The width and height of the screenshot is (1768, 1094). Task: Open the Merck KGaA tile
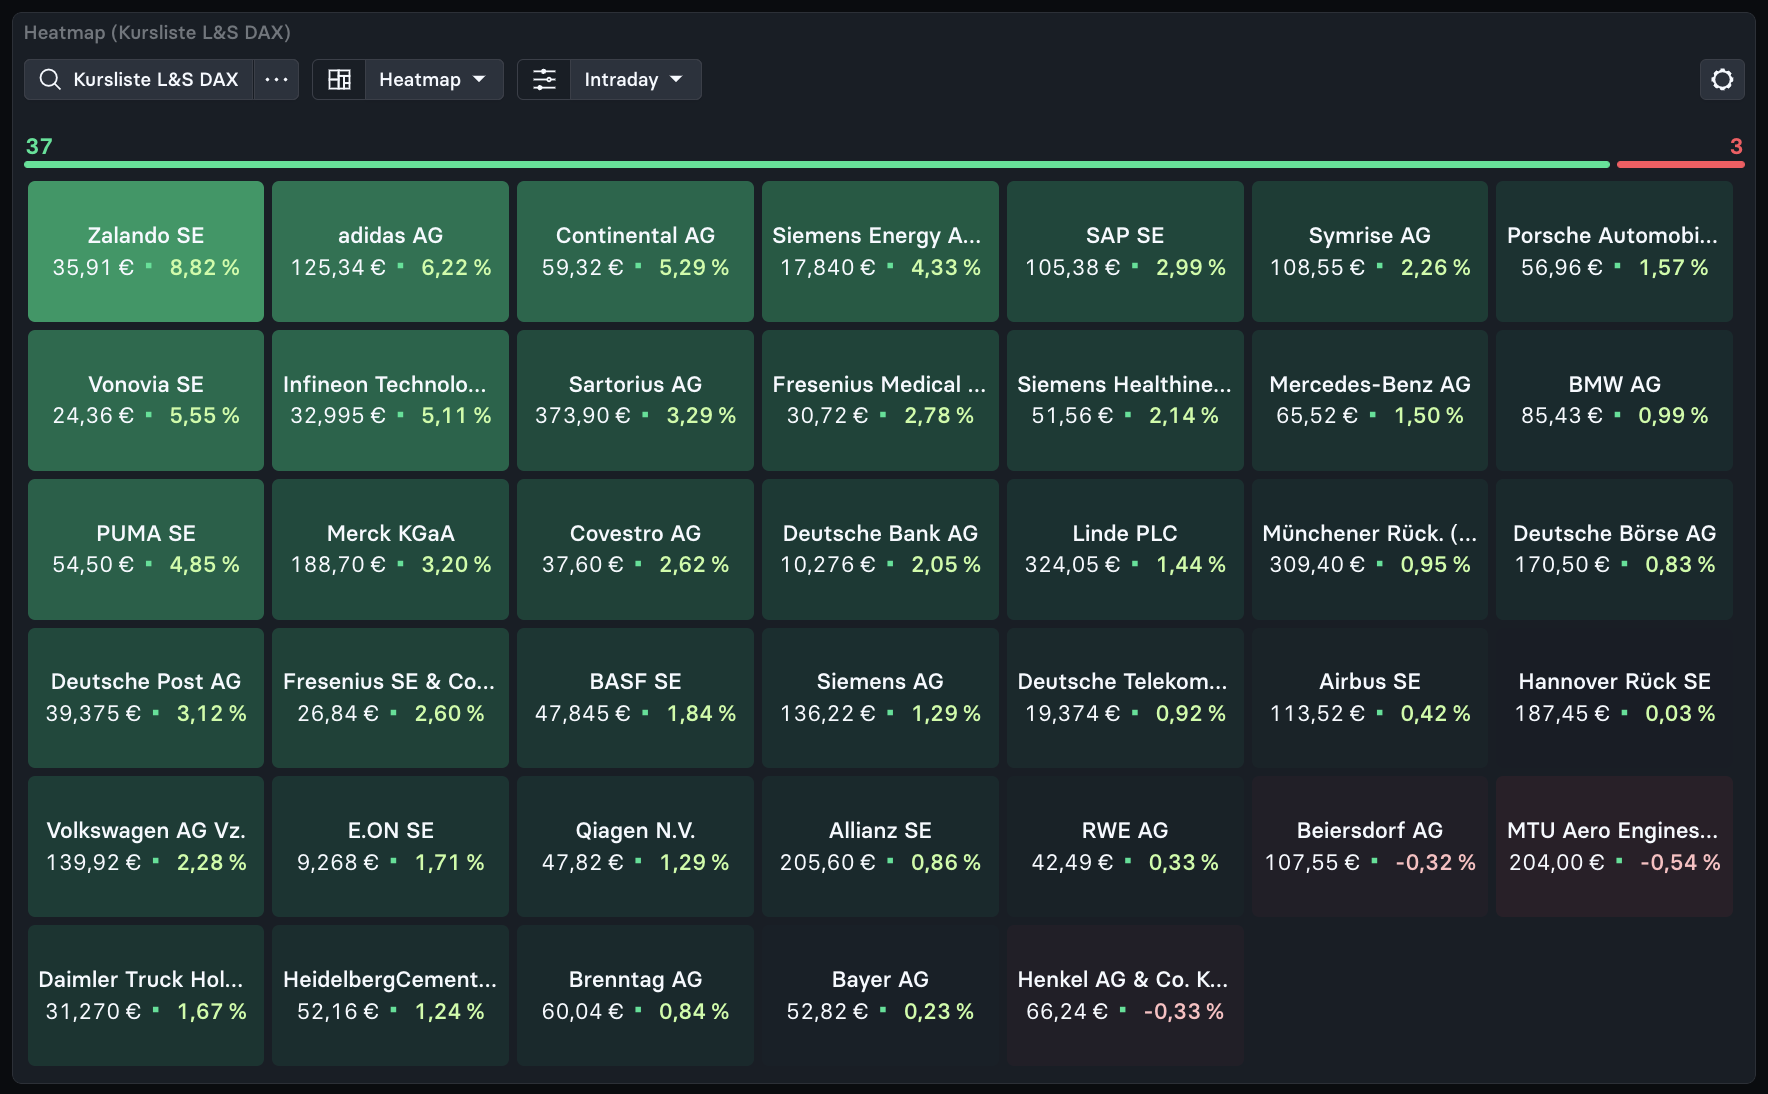pyautogui.click(x=390, y=549)
